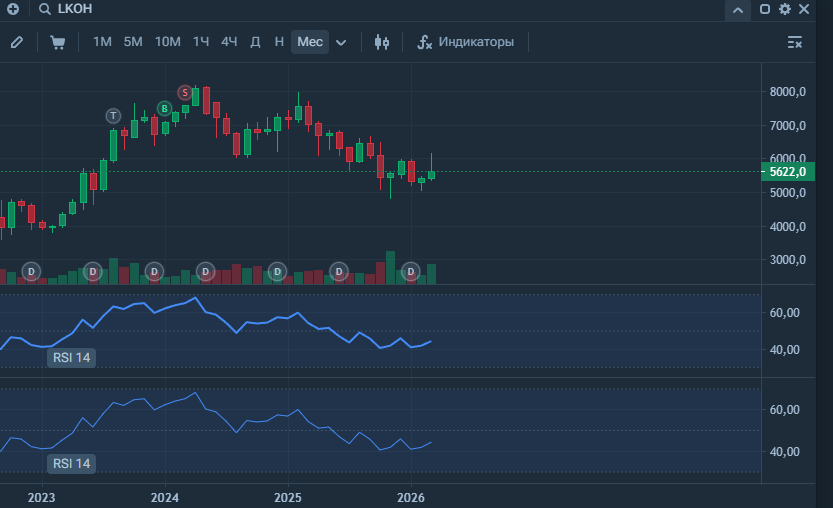833x508 pixels.
Task: Switch to 1M timeframe
Action: (x=102, y=42)
